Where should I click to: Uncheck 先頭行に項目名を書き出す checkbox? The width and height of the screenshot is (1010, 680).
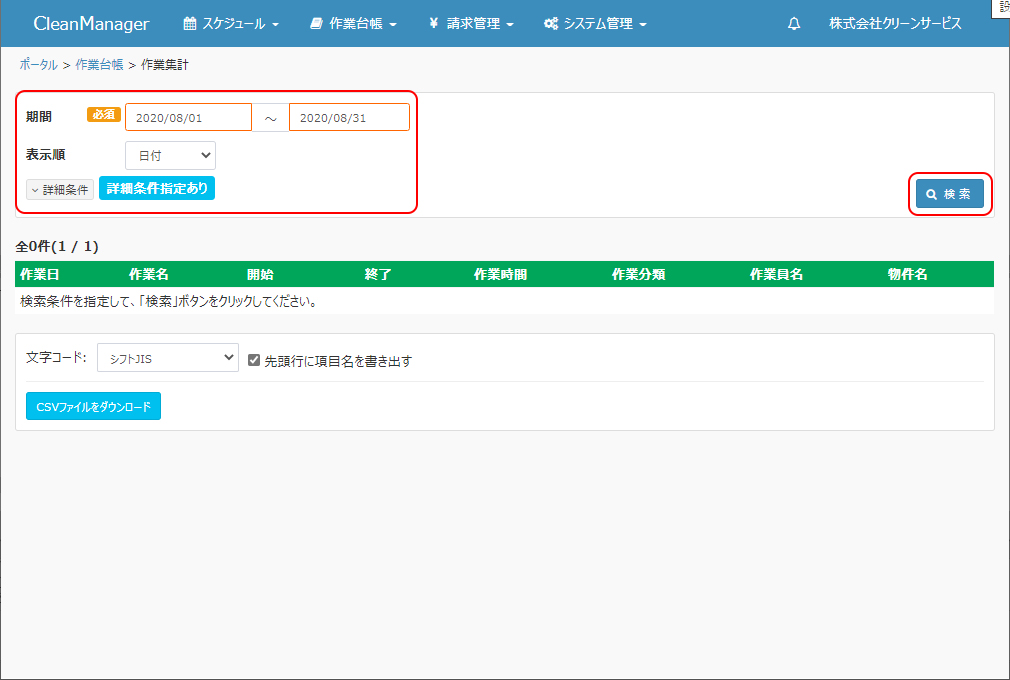tap(254, 360)
